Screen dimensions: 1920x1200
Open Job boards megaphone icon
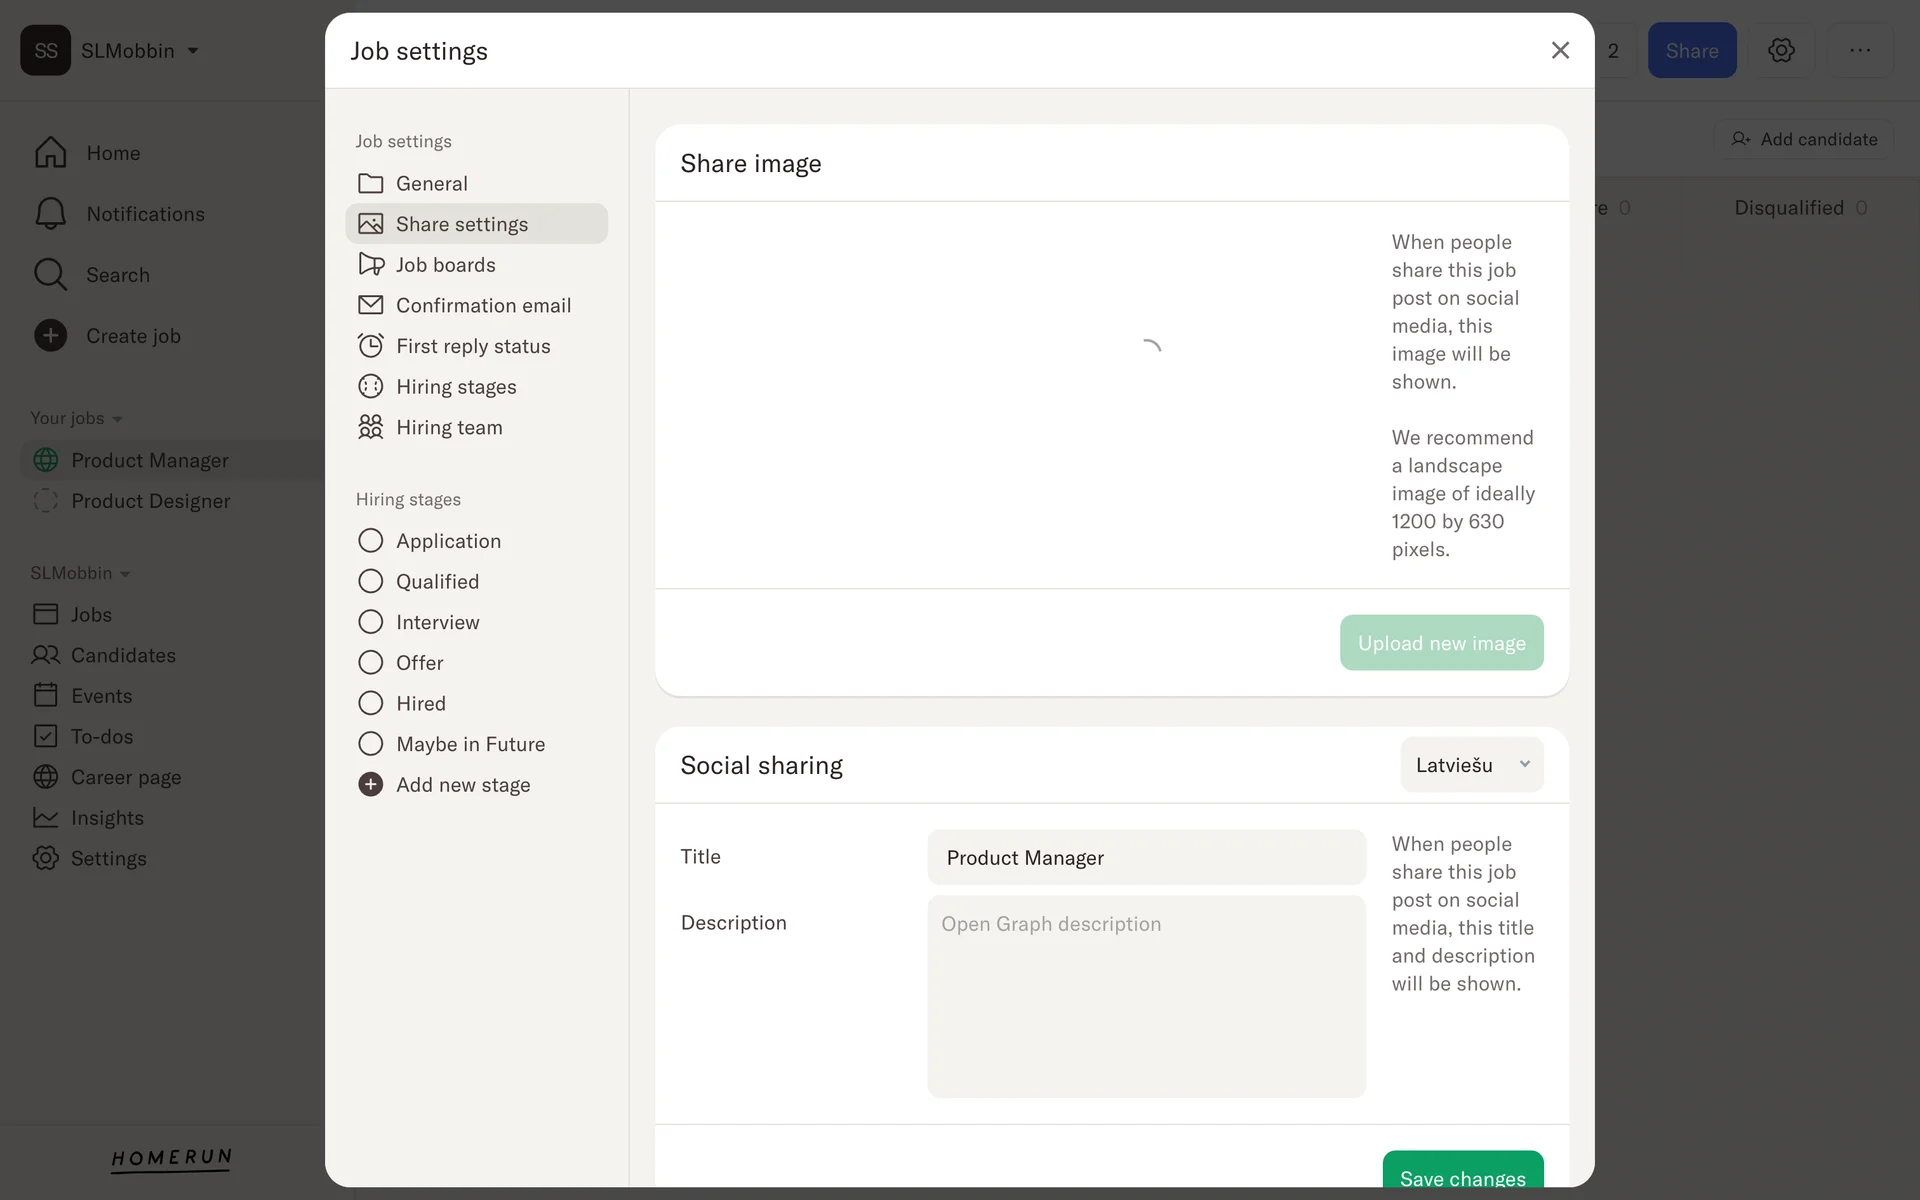pos(371,265)
